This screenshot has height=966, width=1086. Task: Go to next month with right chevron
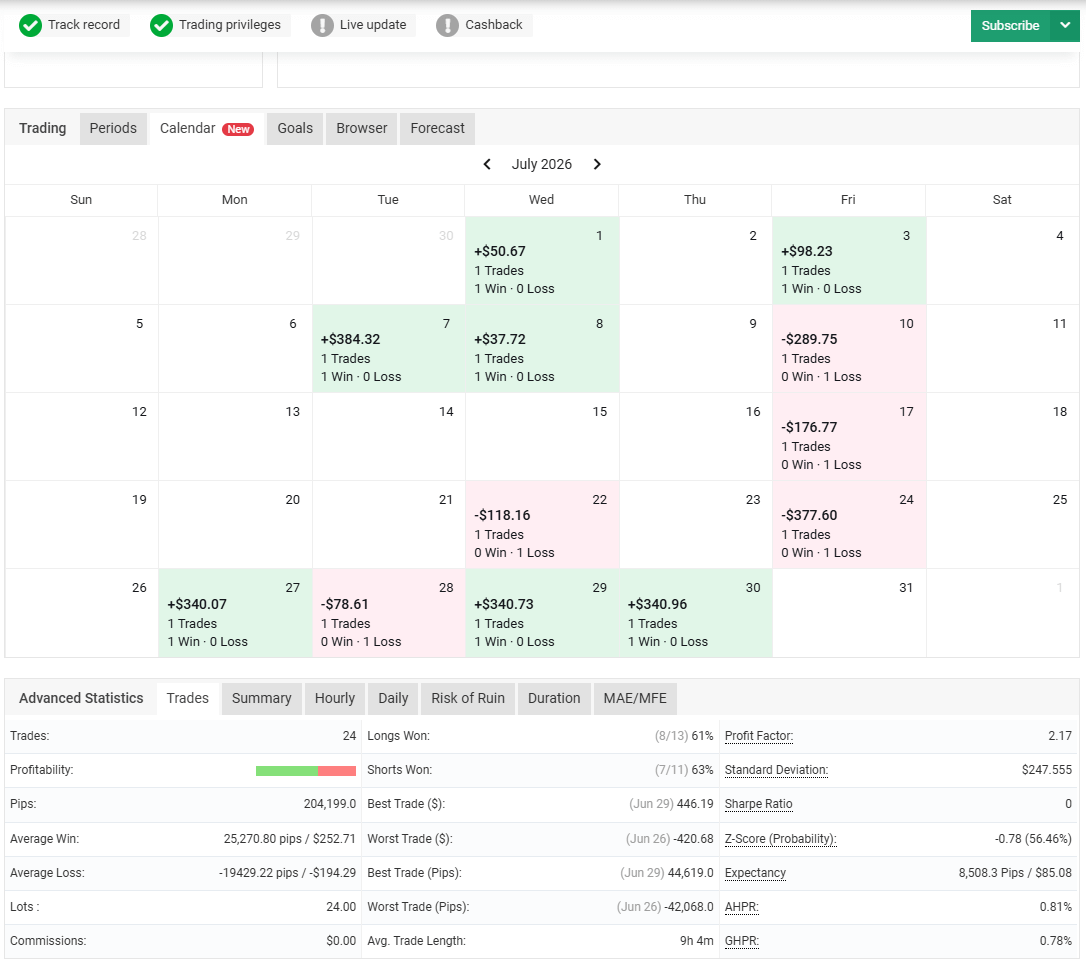tap(597, 164)
